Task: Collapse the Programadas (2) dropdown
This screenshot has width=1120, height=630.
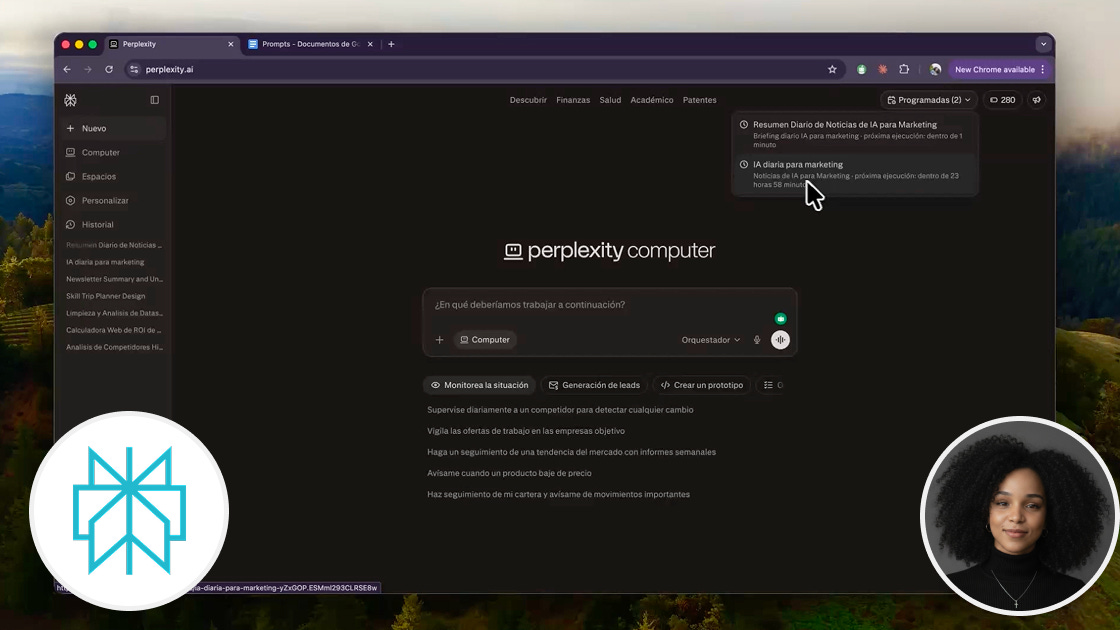Action: [x=929, y=100]
